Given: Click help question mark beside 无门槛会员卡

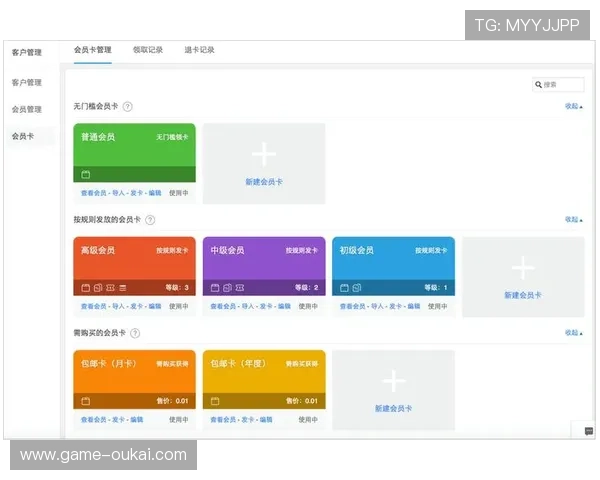Looking at the screenshot, I should (128, 106).
